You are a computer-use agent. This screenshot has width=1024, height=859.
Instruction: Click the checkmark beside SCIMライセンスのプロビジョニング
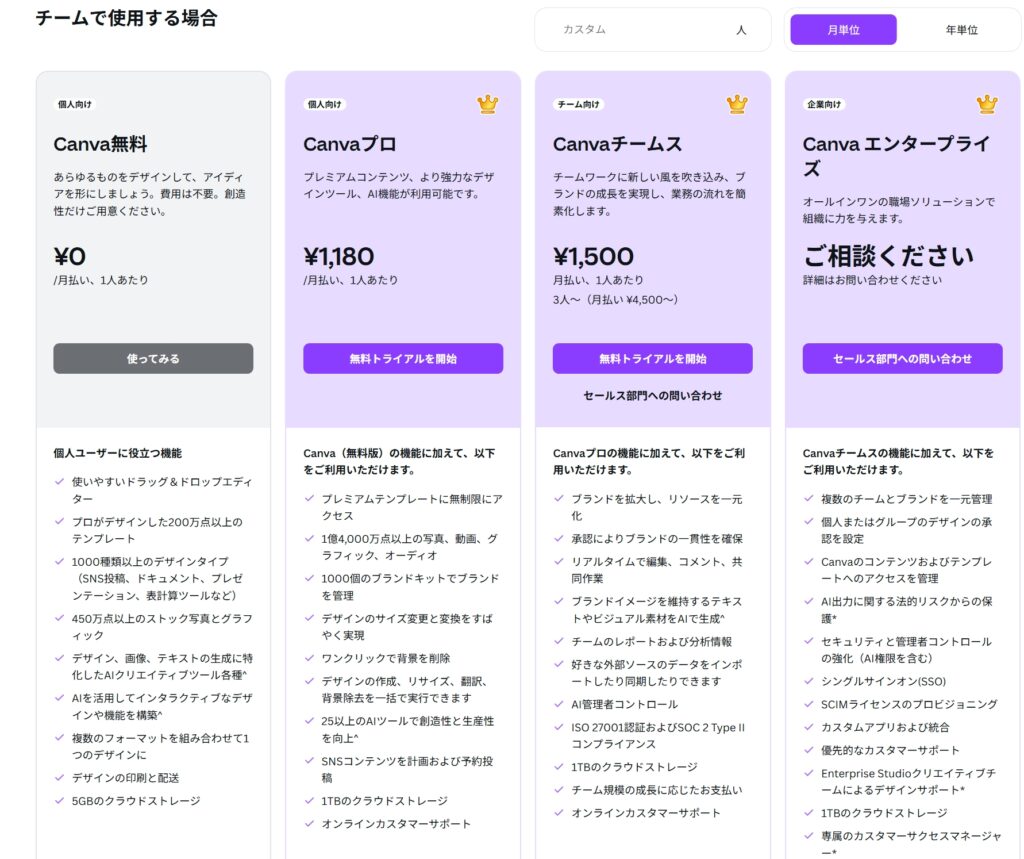pos(808,704)
